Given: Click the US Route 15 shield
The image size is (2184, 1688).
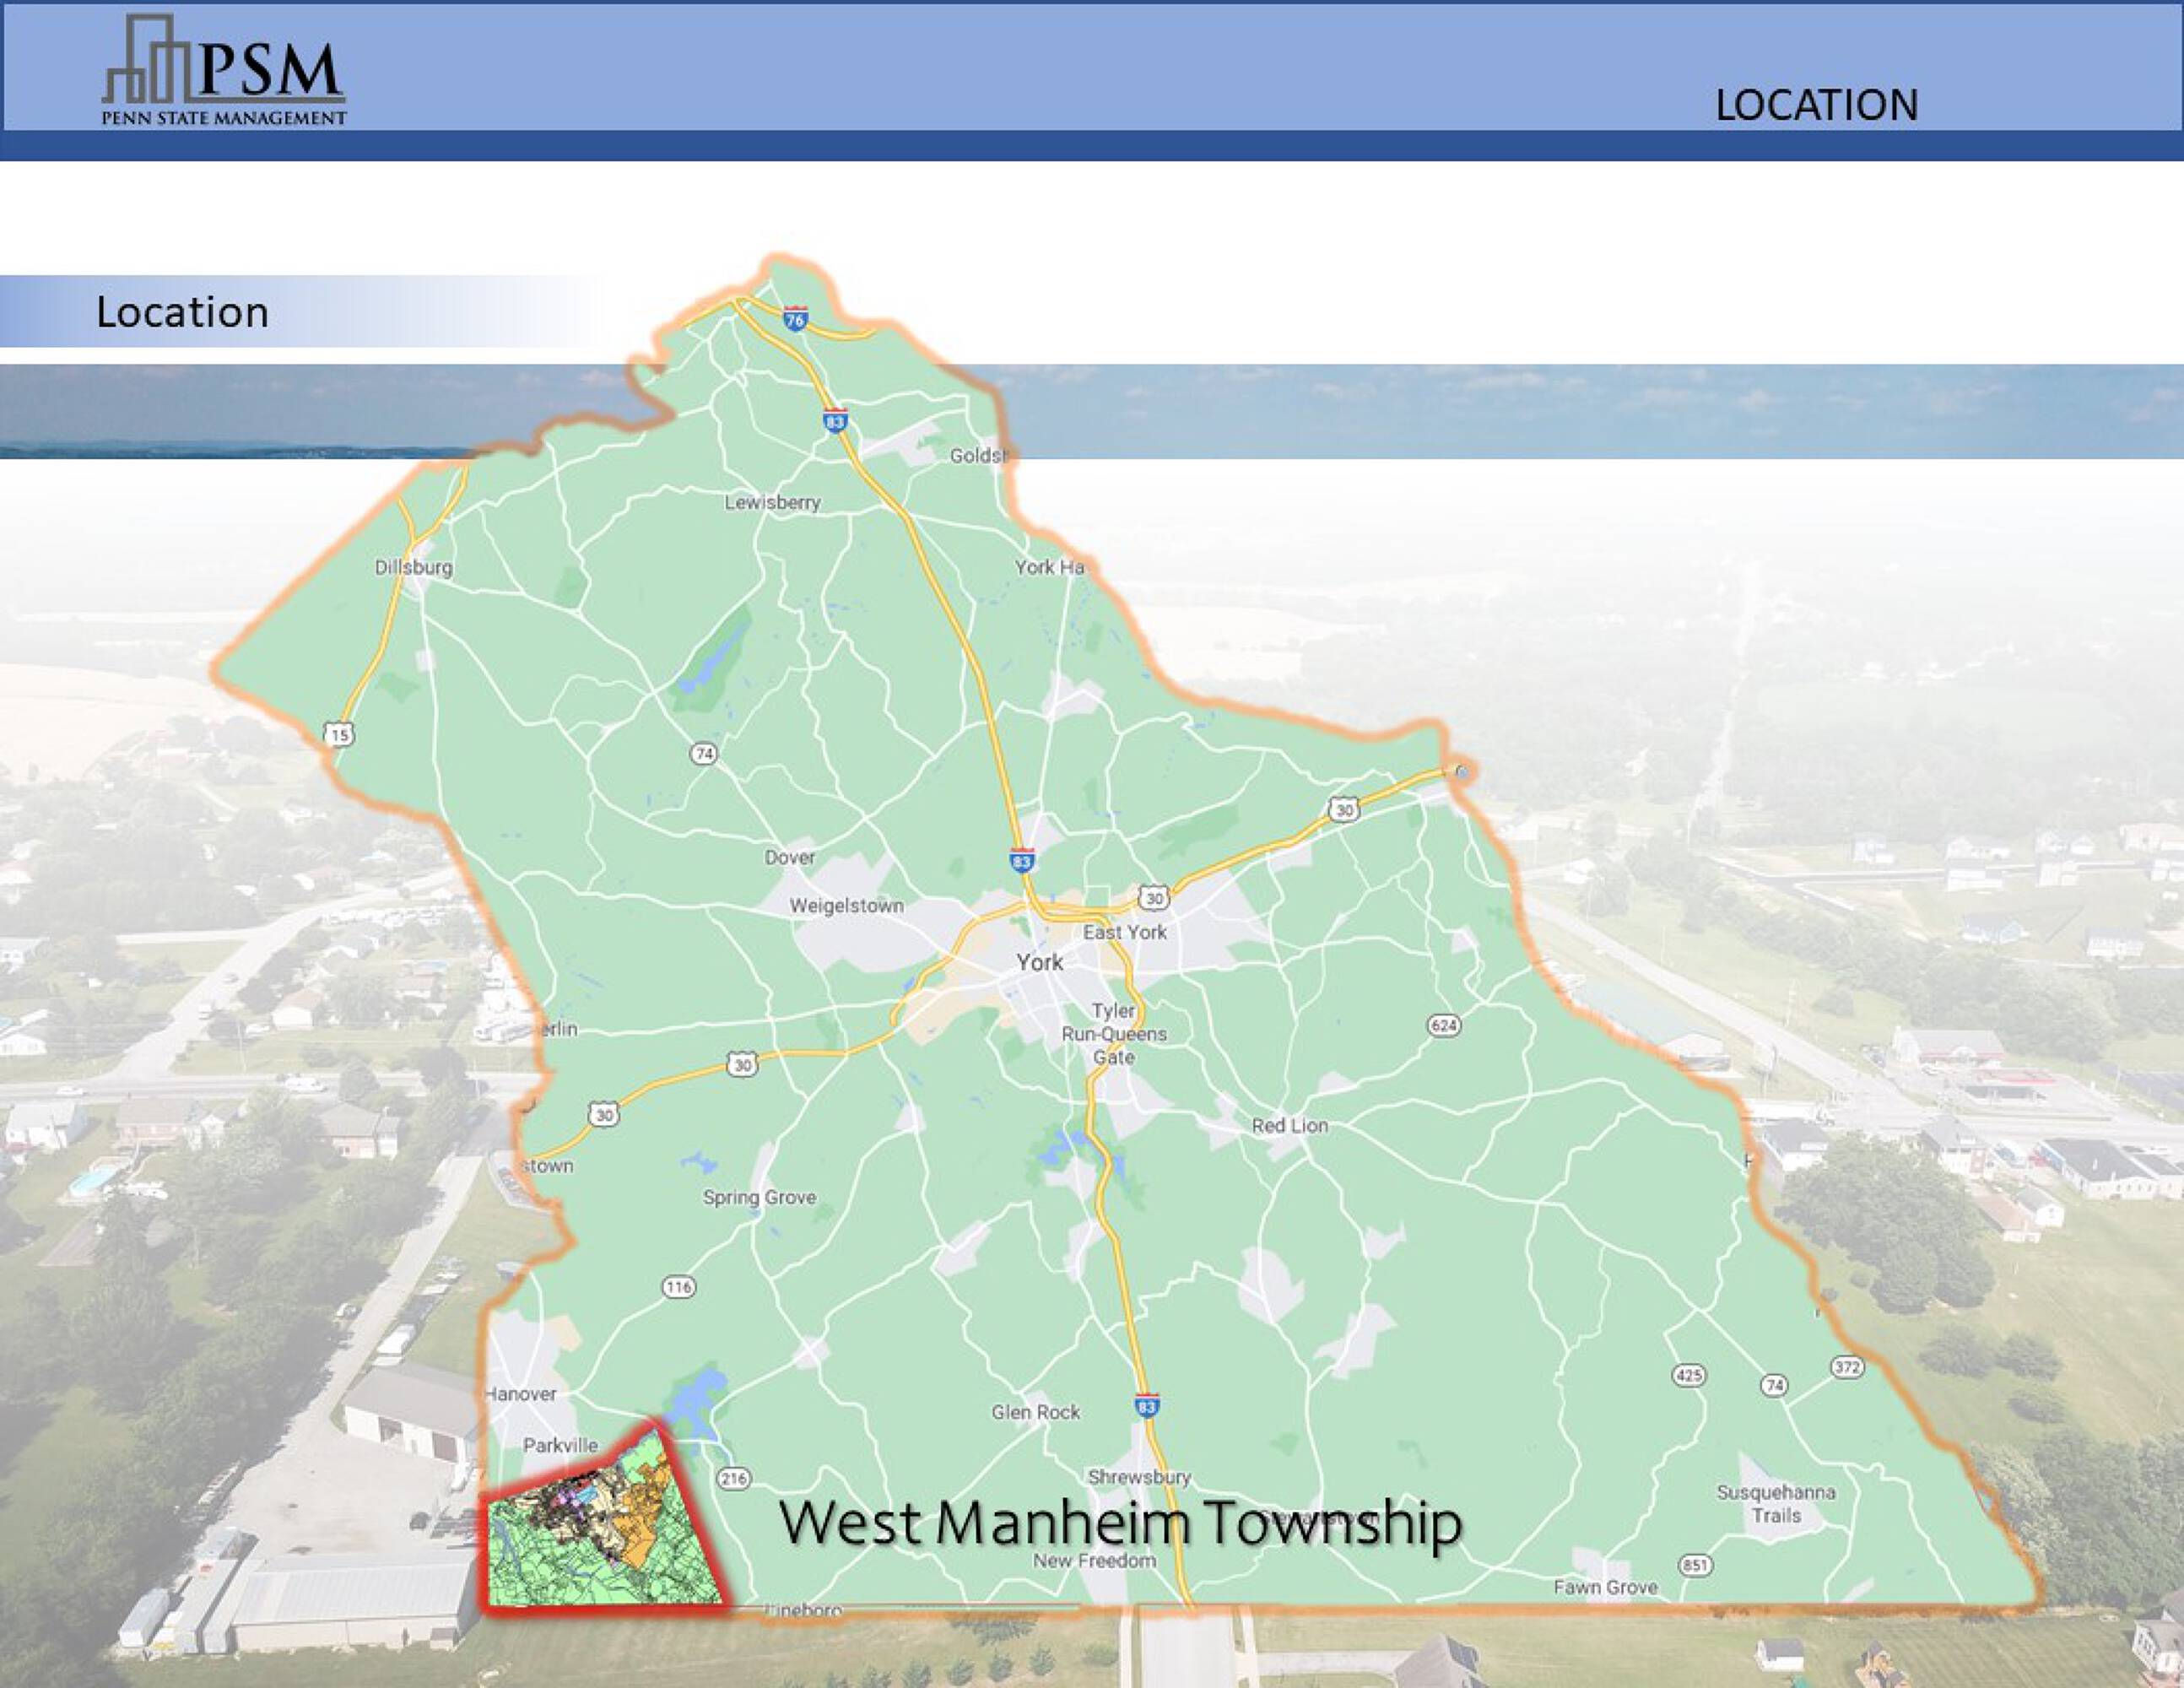Looking at the screenshot, I should click(340, 735).
